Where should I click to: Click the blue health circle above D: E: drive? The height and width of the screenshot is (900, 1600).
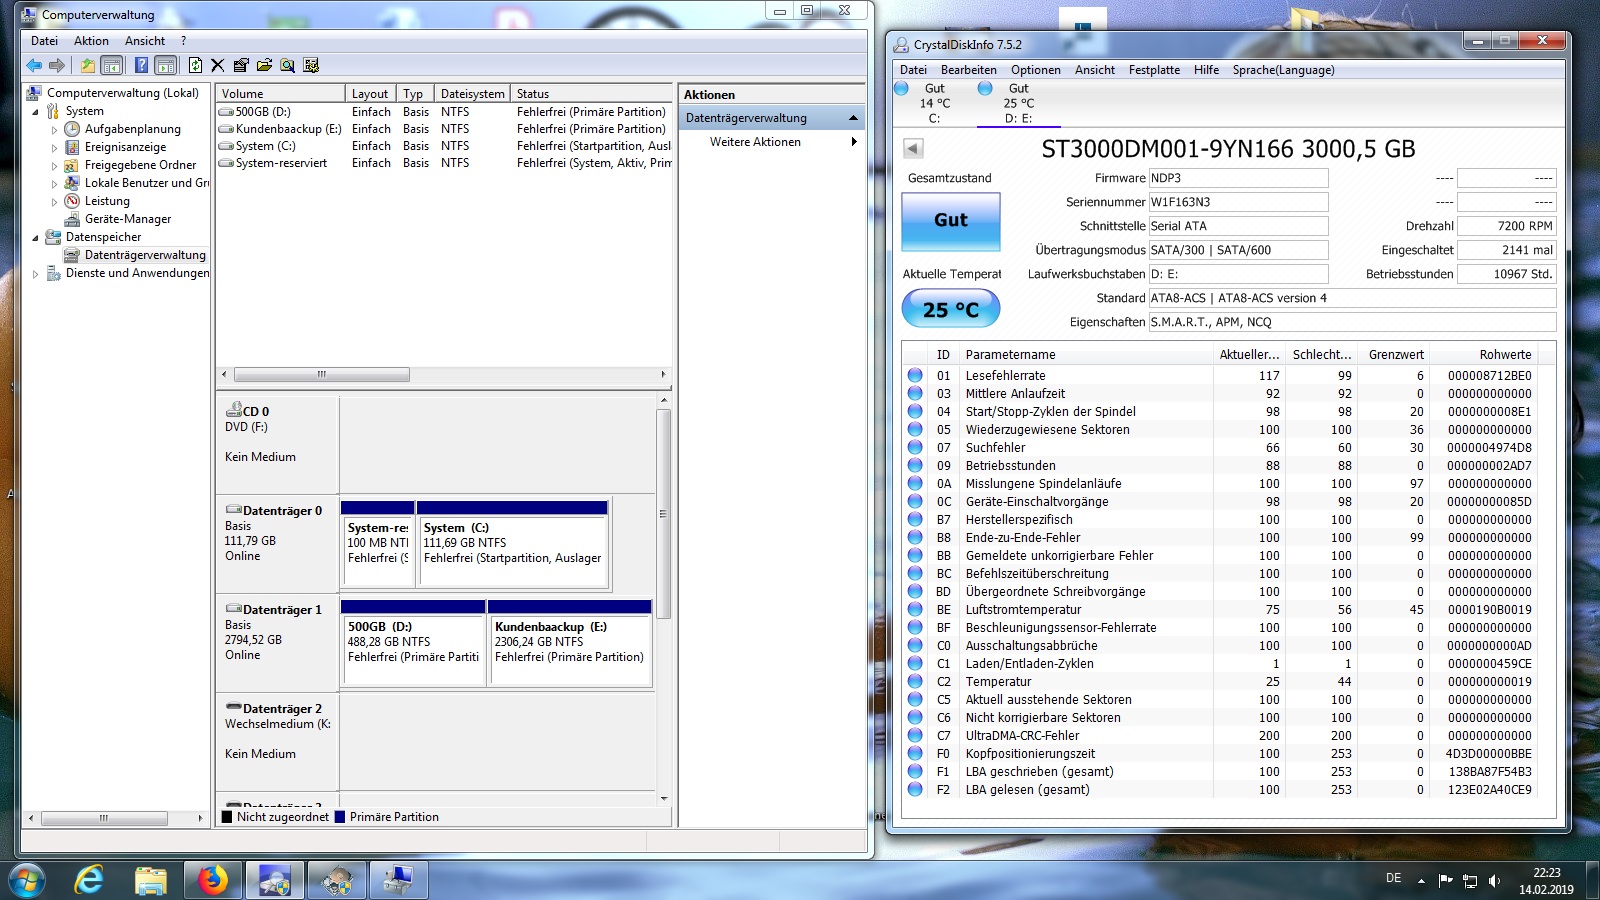985,88
